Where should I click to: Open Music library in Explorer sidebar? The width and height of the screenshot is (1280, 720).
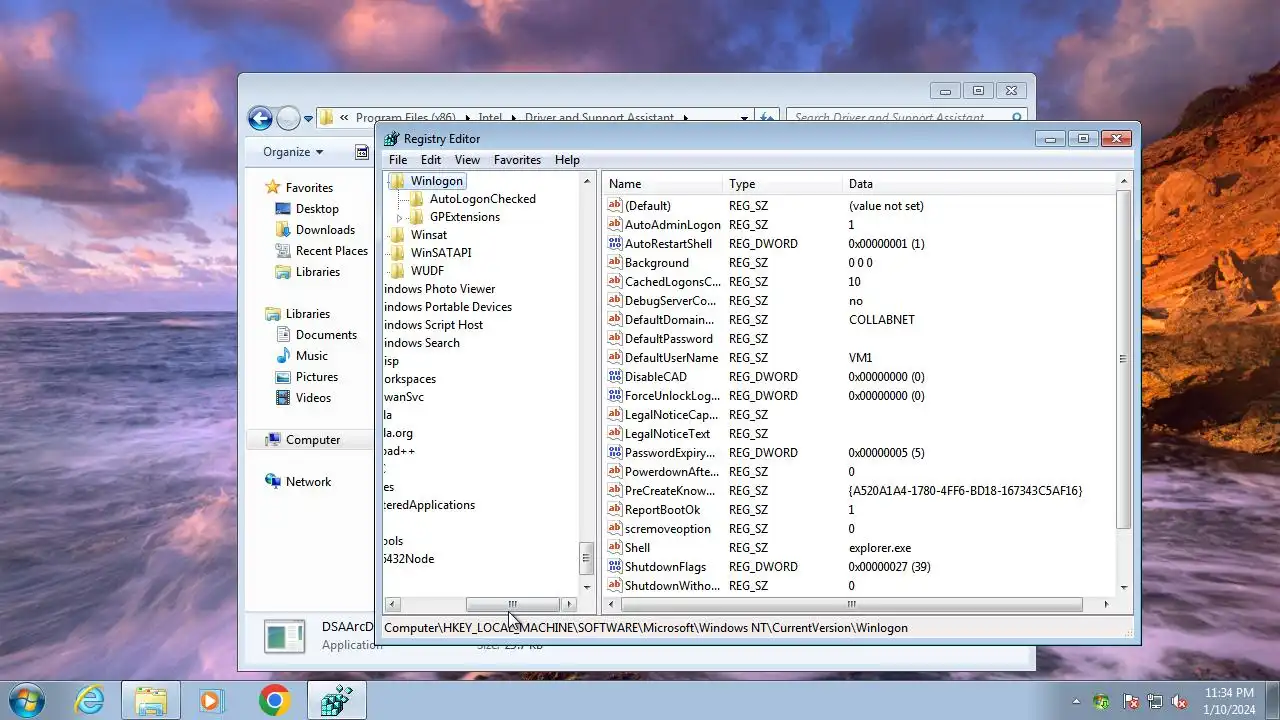[311, 356]
